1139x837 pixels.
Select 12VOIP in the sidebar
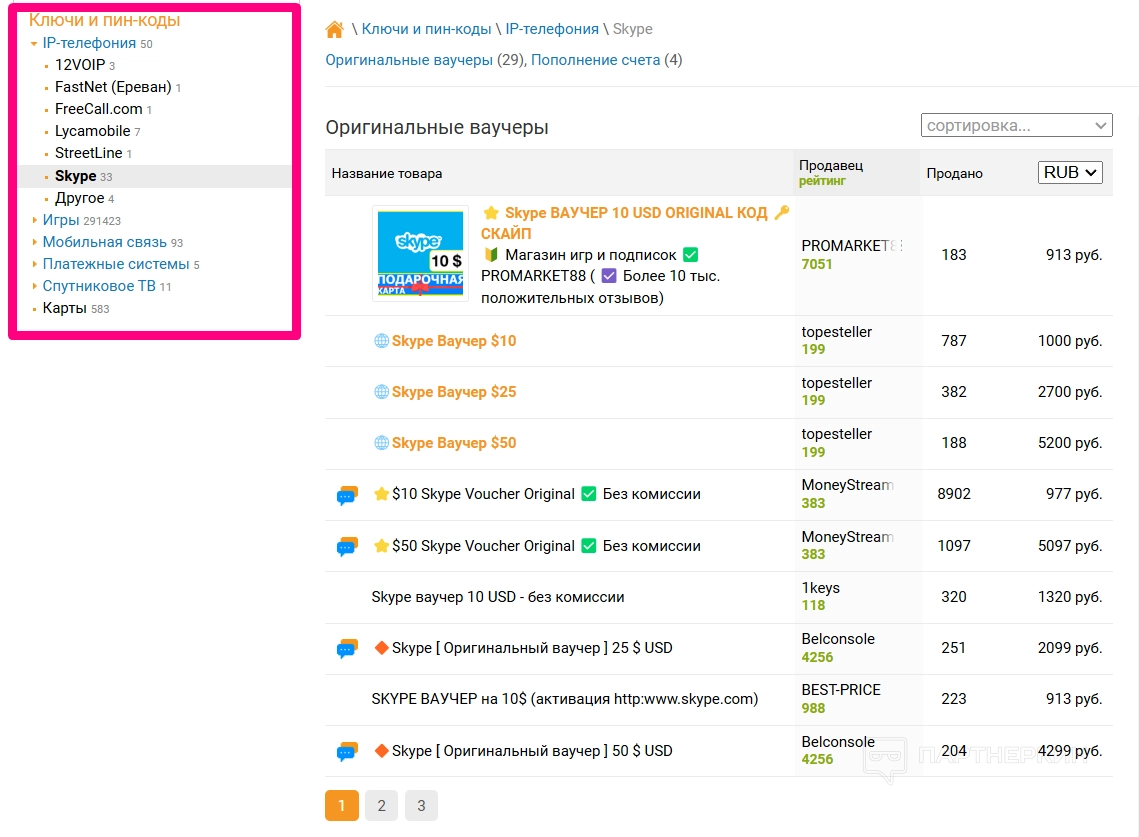click(x=80, y=65)
